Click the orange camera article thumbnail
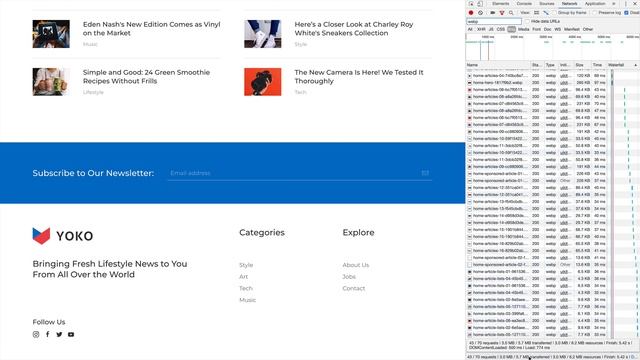The height and width of the screenshot is (360, 640). point(263,82)
